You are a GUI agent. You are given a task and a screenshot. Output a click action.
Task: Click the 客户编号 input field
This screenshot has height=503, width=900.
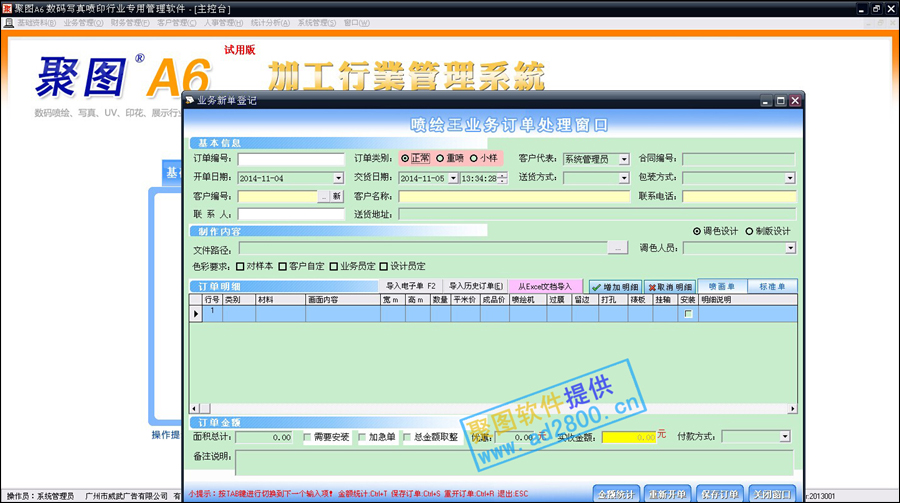pyautogui.click(x=278, y=196)
